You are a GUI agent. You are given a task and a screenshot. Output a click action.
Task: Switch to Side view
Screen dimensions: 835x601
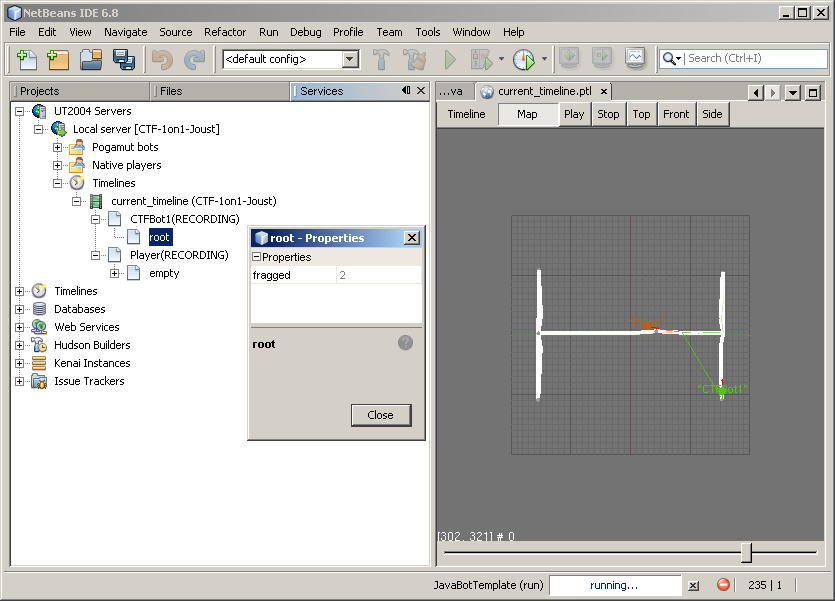[x=712, y=114]
